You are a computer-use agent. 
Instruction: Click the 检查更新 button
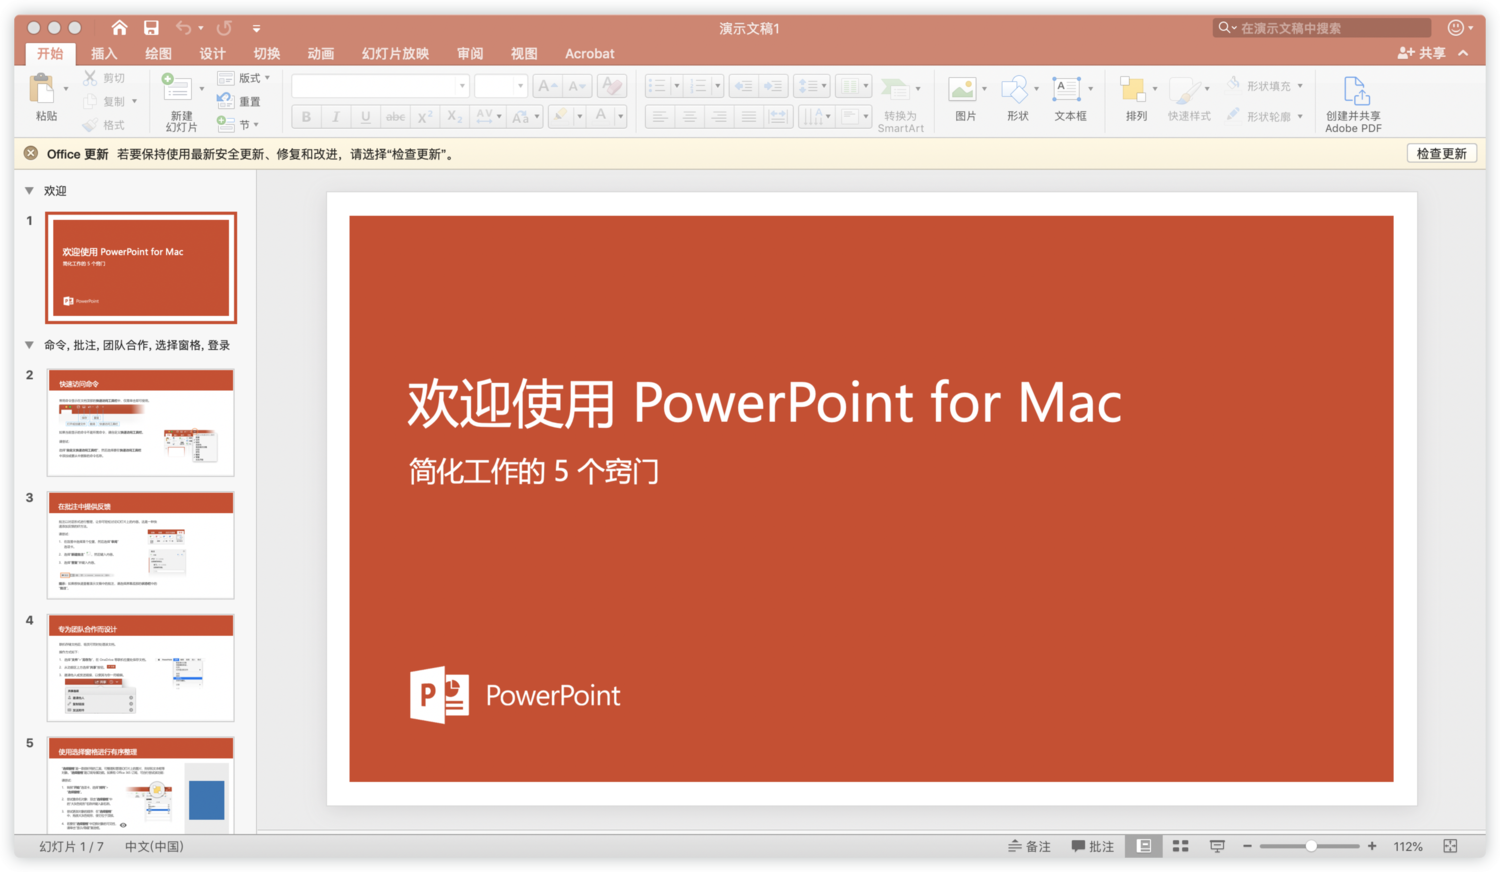(1441, 153)
